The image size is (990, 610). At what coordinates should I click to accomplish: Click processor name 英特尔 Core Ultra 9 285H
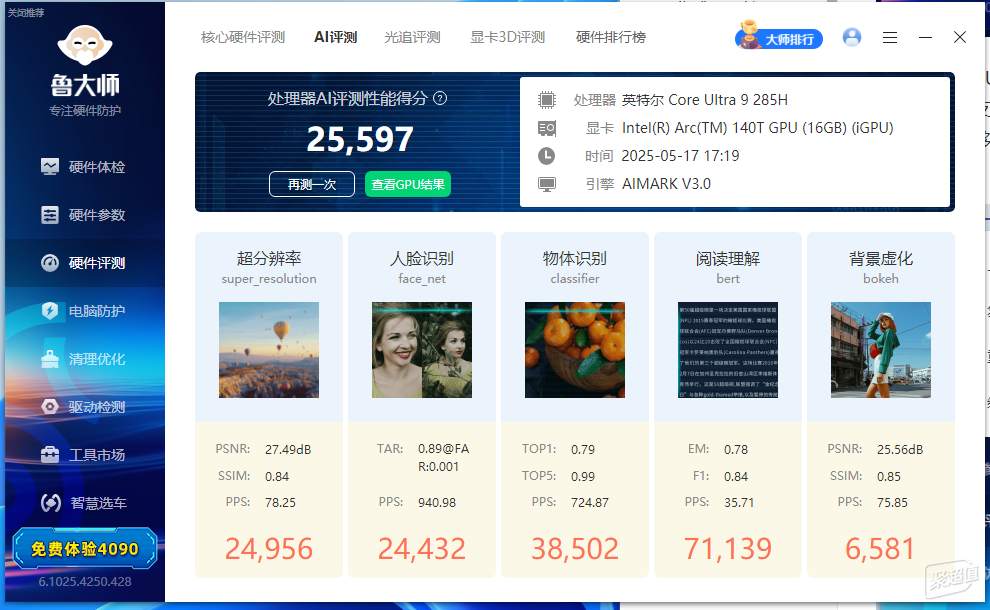pos(705,100)
